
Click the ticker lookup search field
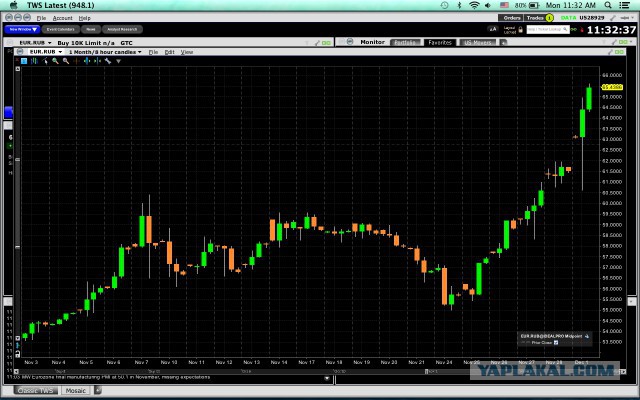click(x=547, y=29)
